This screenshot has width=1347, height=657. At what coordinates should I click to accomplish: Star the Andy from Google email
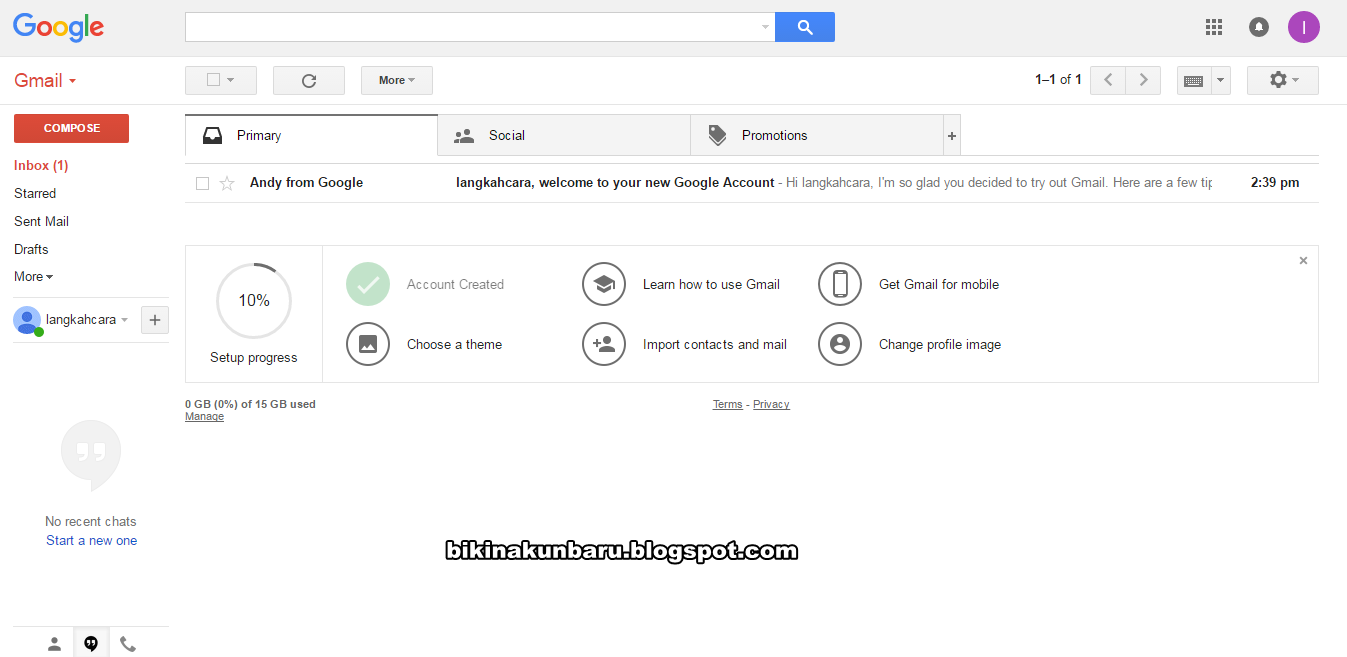click(x=227, y=183)
